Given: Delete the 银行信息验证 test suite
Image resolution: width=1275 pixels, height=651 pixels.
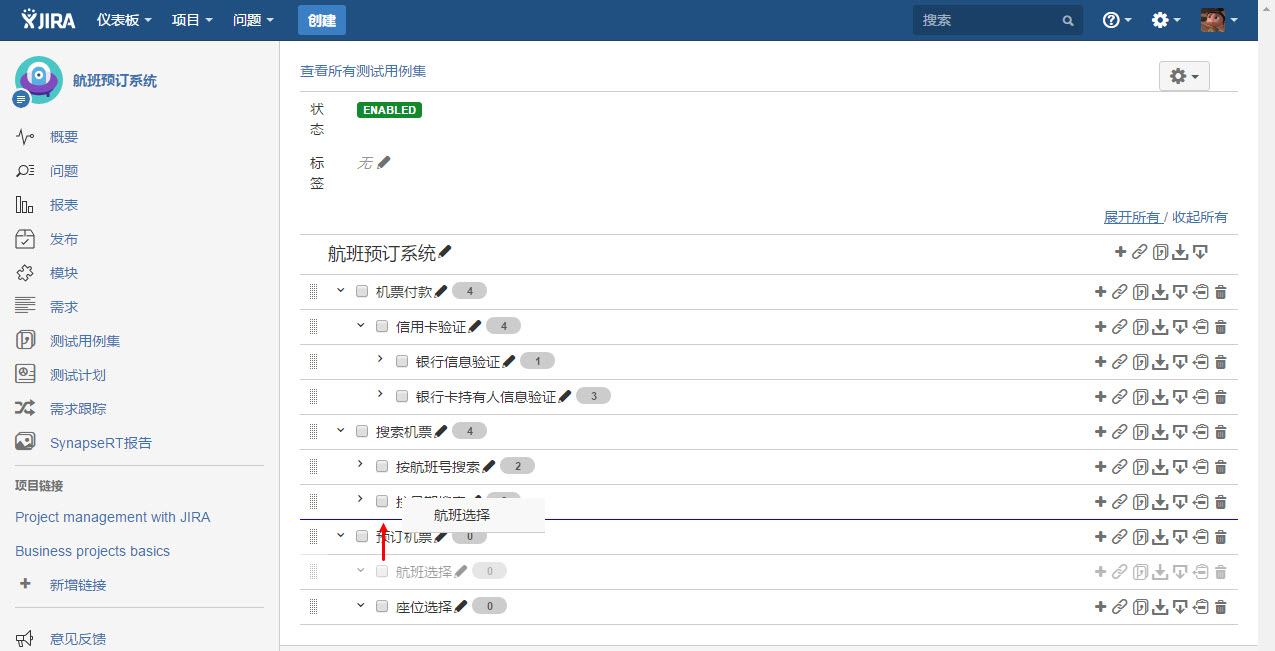Looking at the screenshot, I should 1220,362.
